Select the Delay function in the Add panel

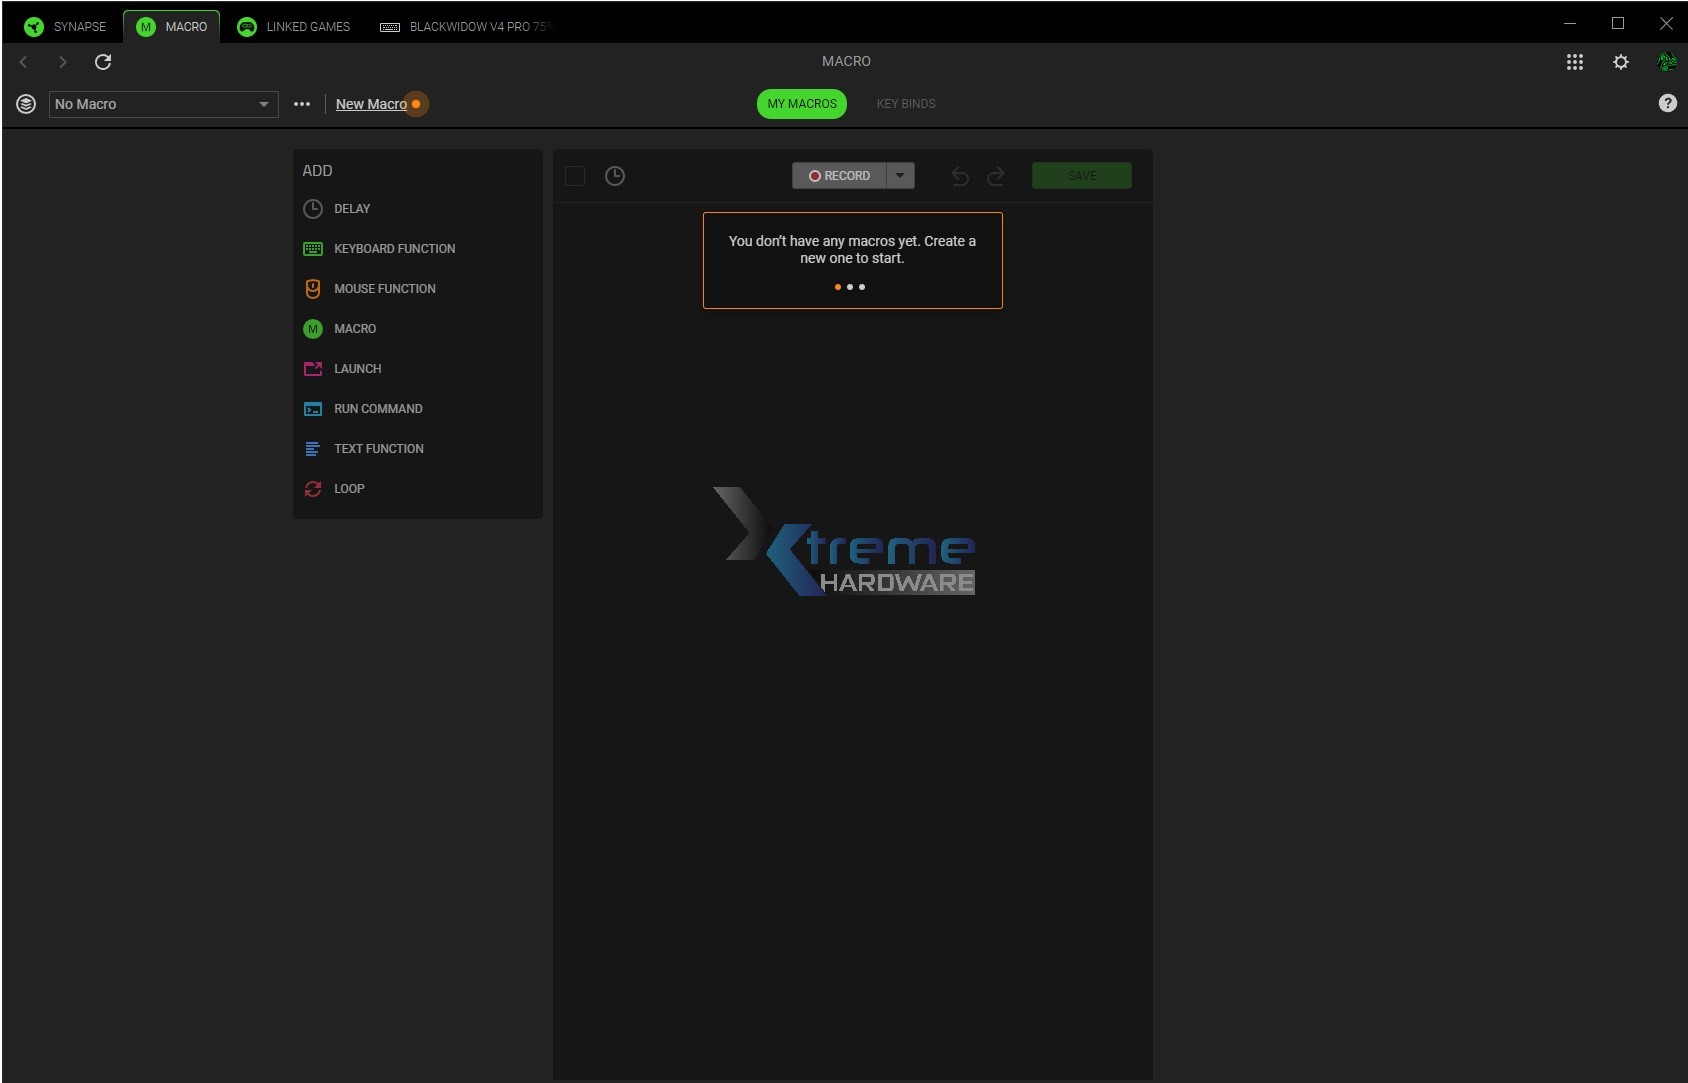[350, 209]
